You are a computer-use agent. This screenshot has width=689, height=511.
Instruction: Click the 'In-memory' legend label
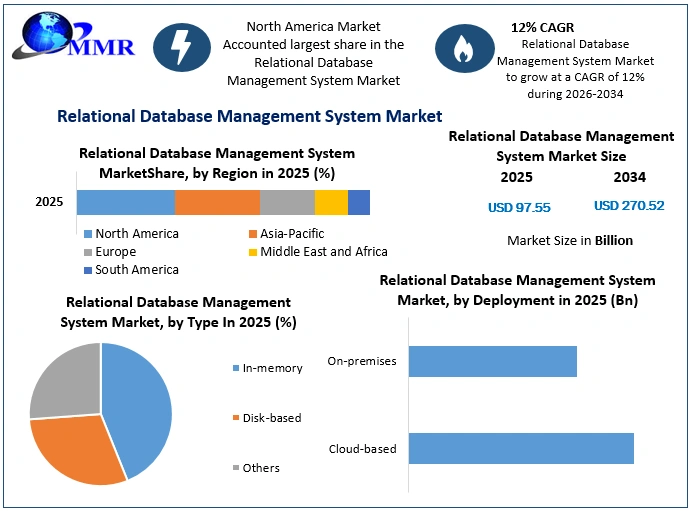(272, 368)
